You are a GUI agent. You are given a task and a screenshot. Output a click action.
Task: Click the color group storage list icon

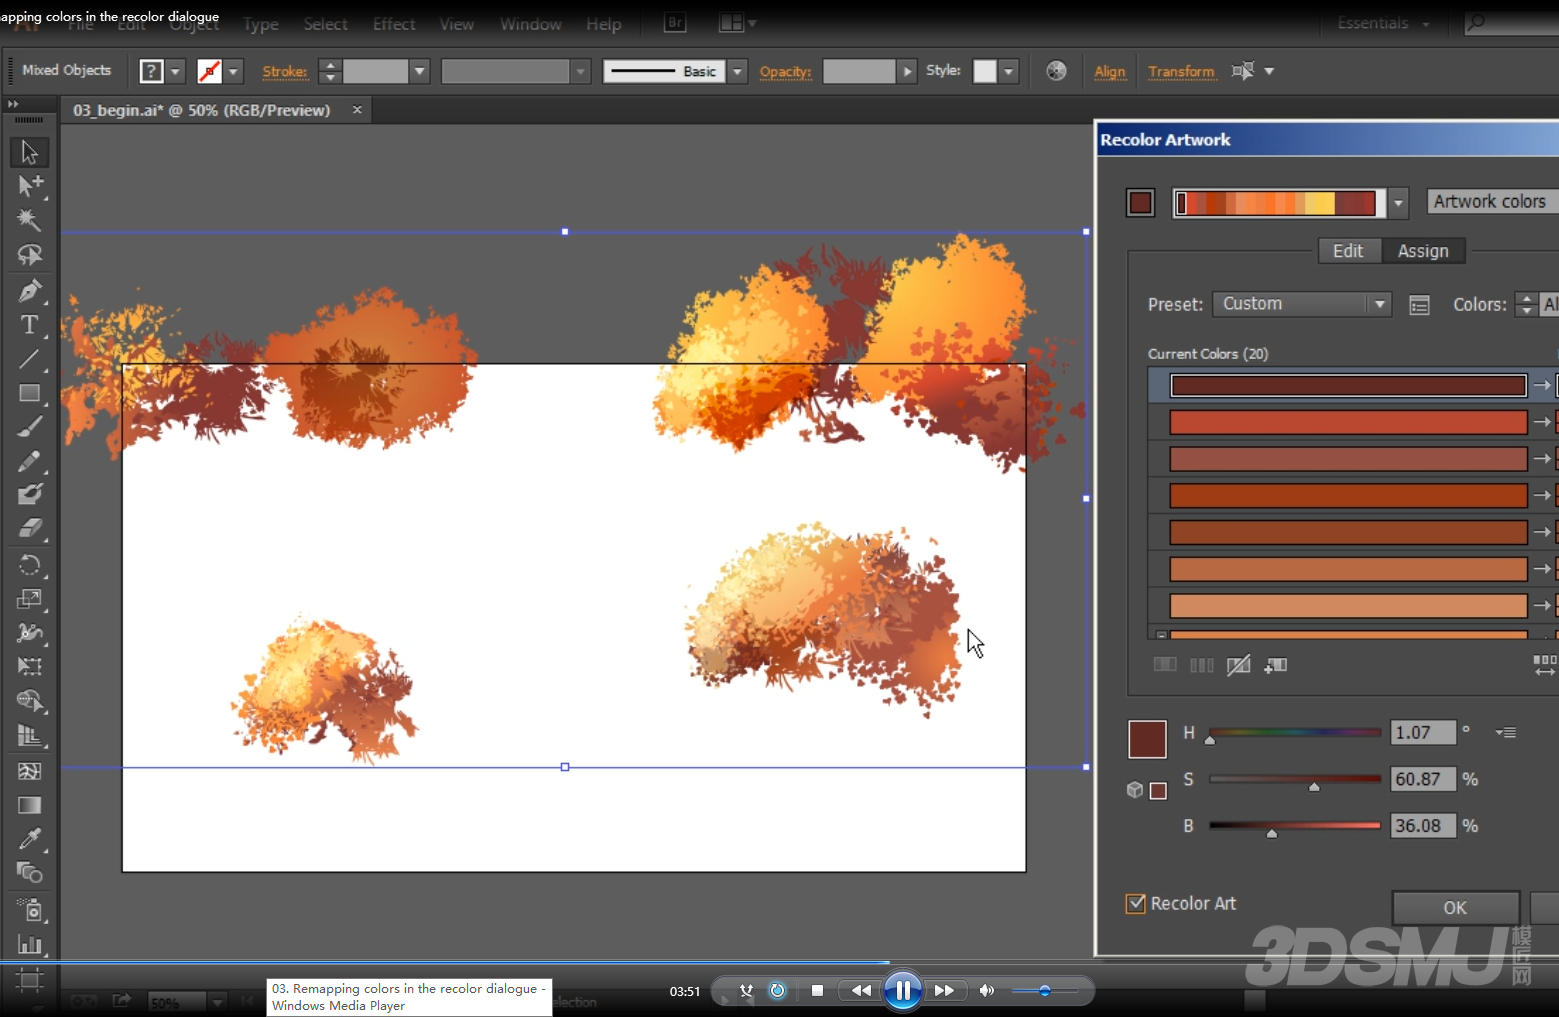[1419, 305]
